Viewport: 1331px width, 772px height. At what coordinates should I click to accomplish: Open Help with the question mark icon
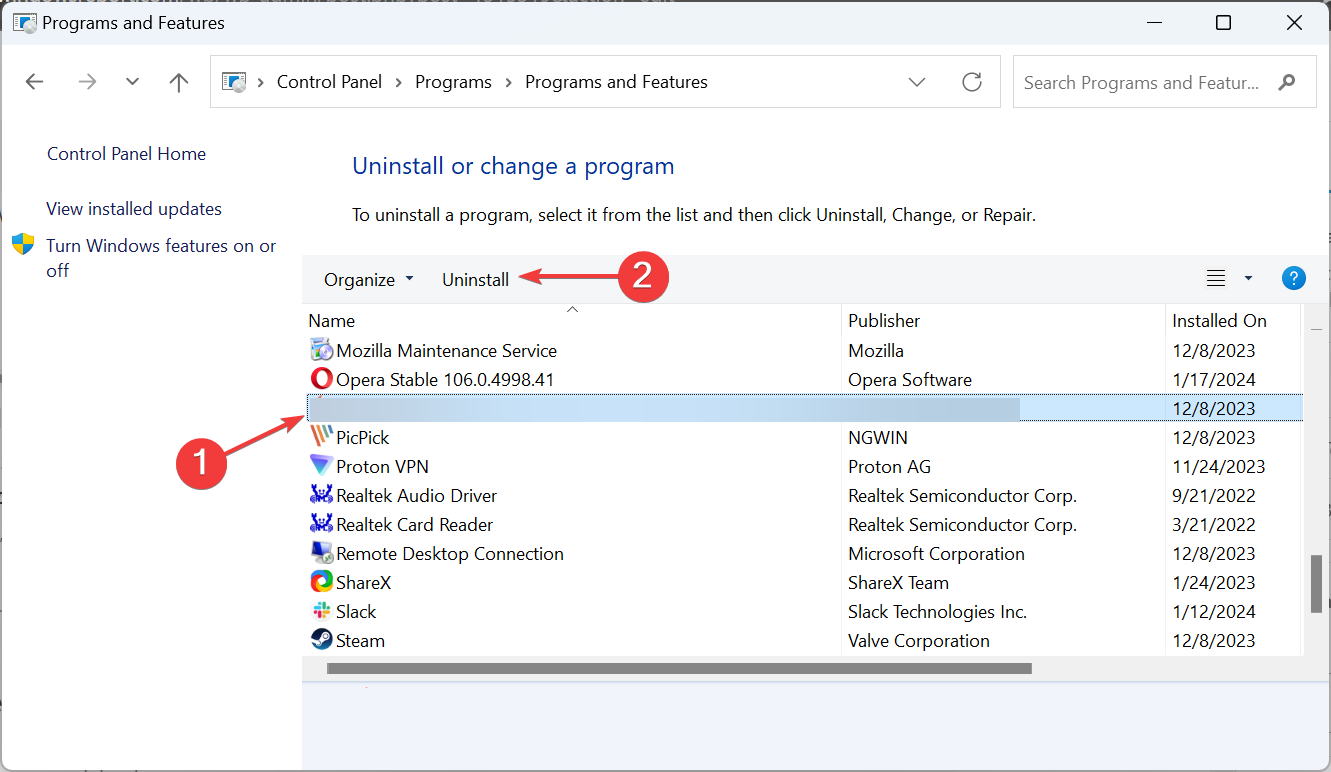(1294, 279)
